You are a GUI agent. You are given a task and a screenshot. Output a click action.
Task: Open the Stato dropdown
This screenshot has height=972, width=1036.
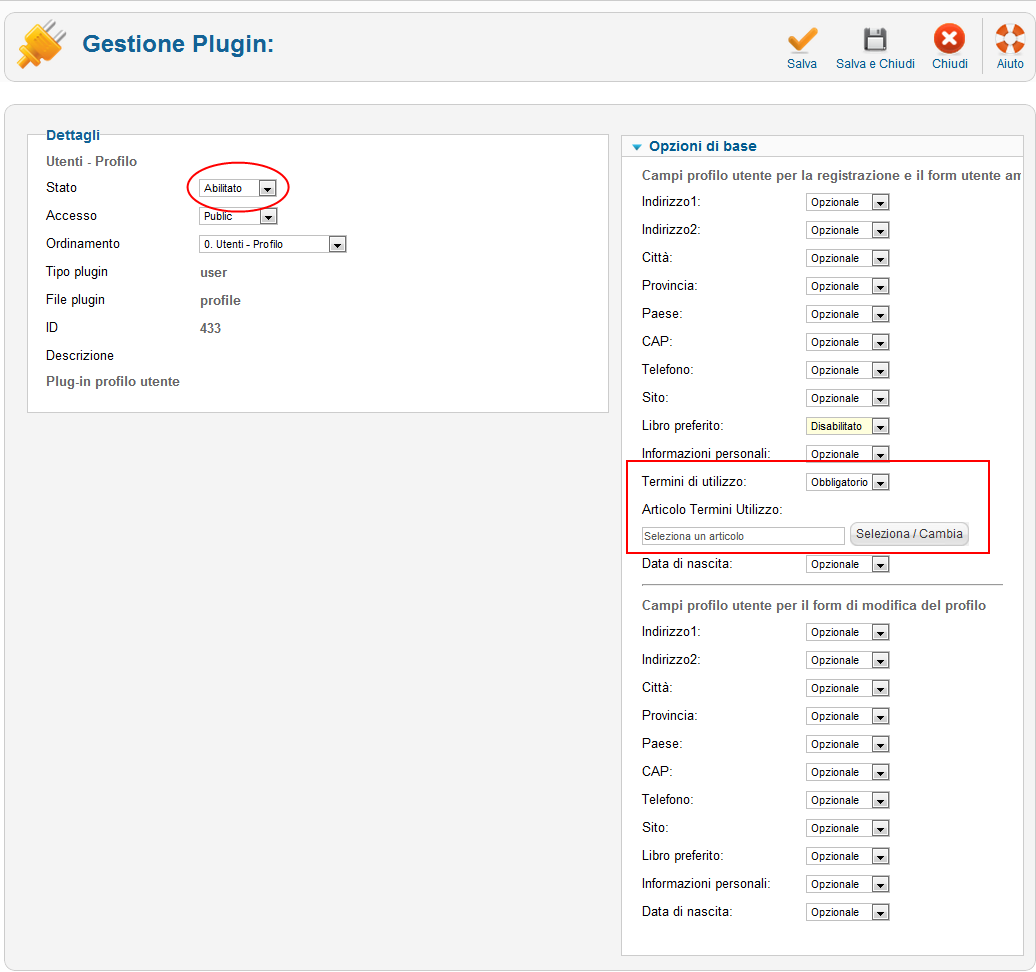pyautogui.click(x=237, y=188)
